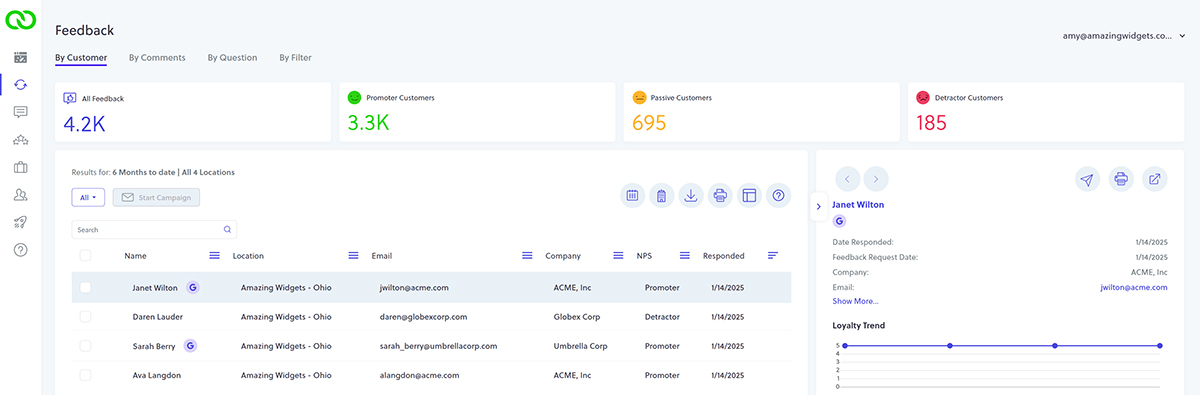1200x395 pixels.
Task: Toggle the select-all checkbox in table header
Action: click(85, 256)
